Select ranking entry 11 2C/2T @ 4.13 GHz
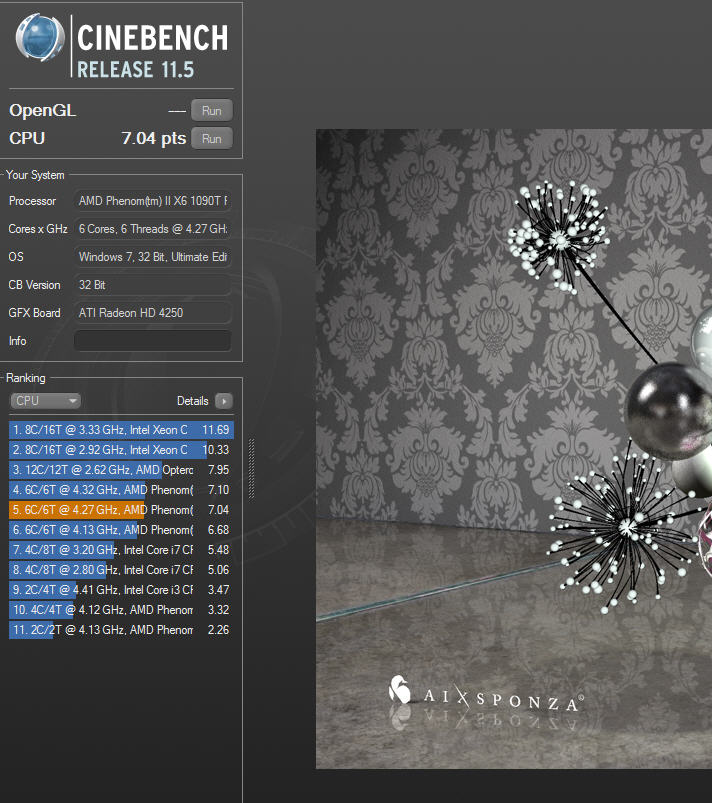 121,629
